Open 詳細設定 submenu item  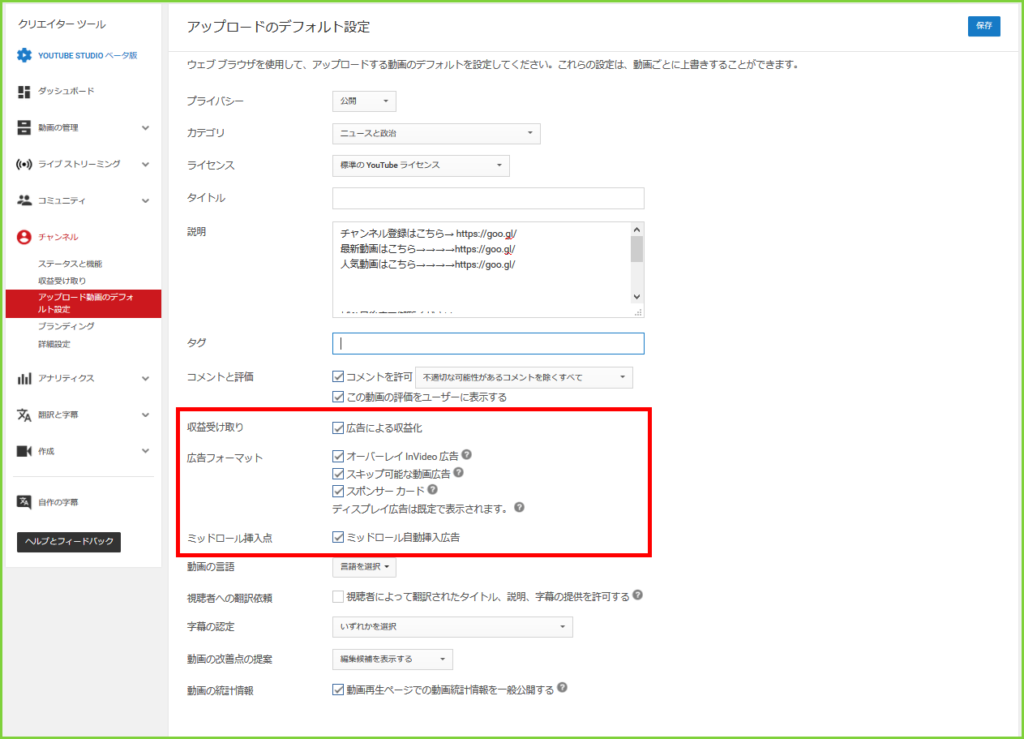coord(54,344)
